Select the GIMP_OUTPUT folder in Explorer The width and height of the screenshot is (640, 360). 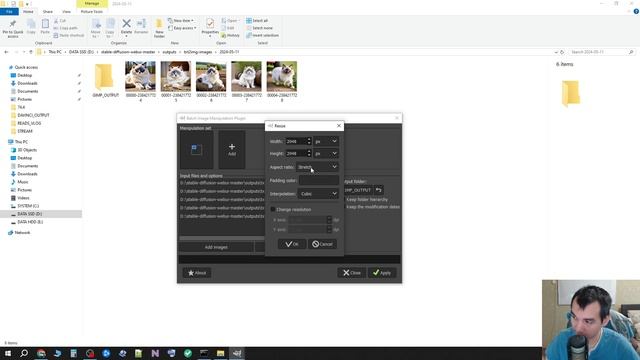pyautogui.click(x=105, y=80)
